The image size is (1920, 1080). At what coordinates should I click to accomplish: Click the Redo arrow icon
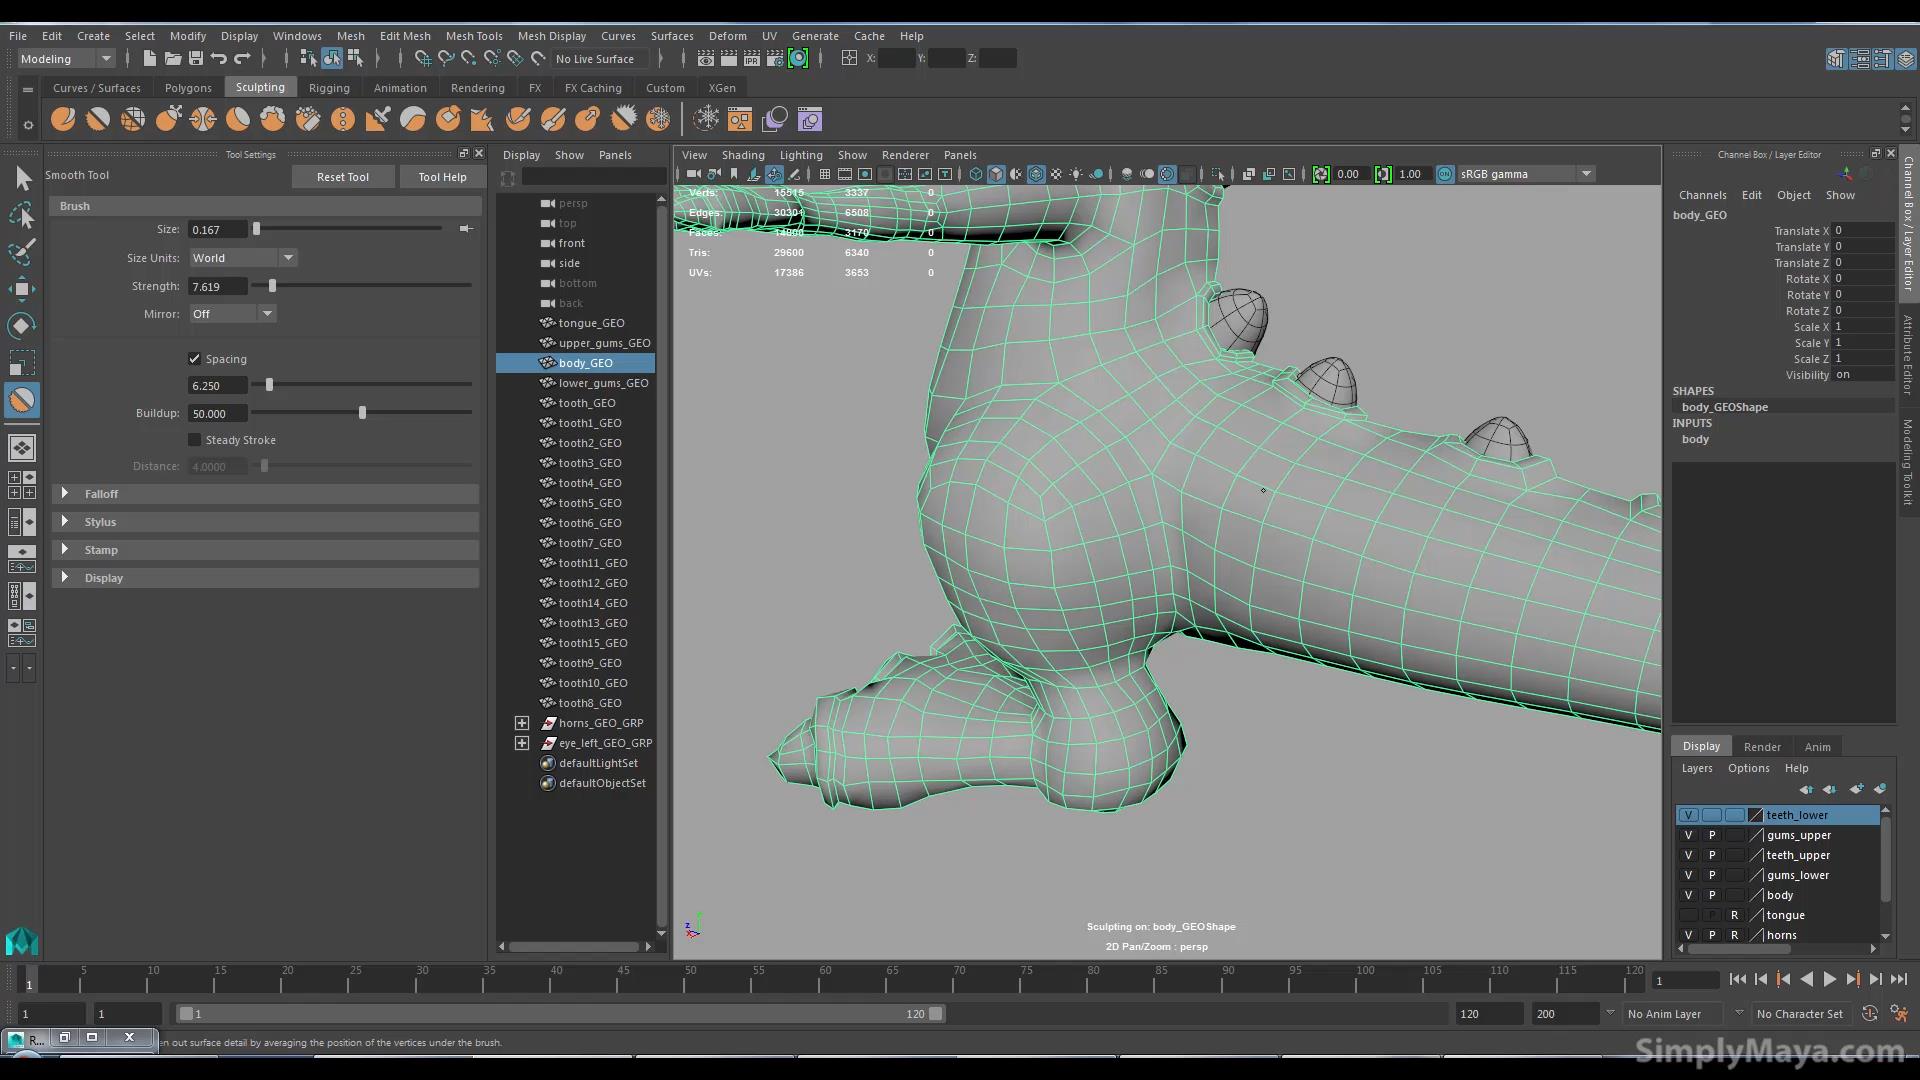point(242,59)
